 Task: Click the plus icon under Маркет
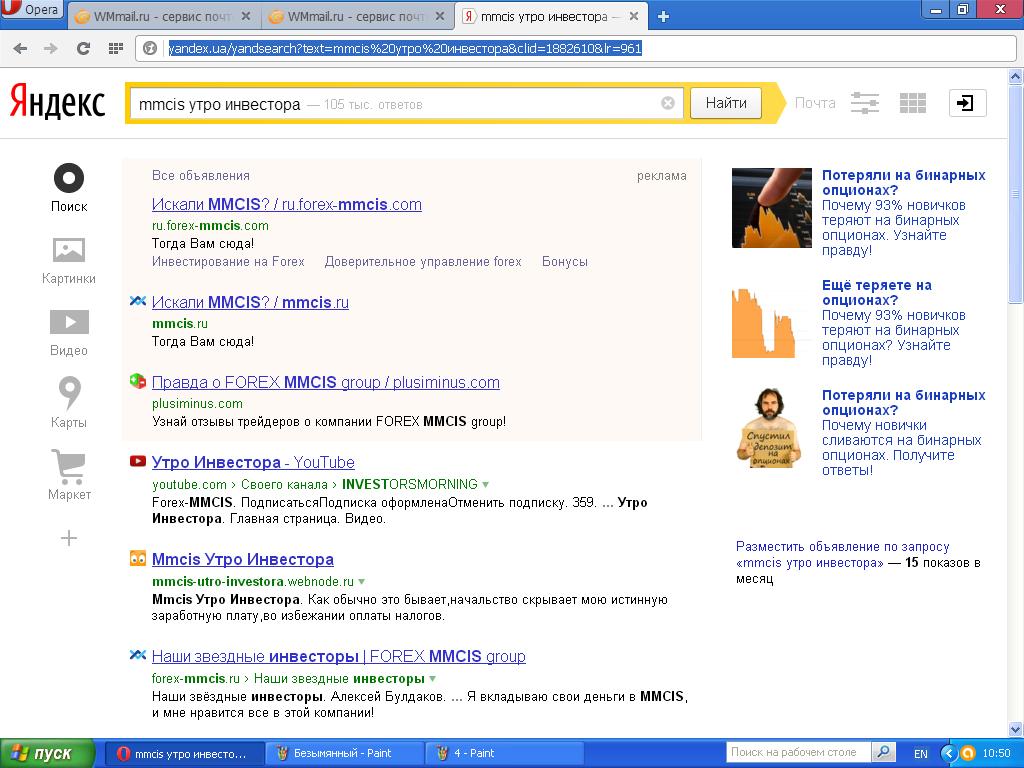(x=69, y=538)
